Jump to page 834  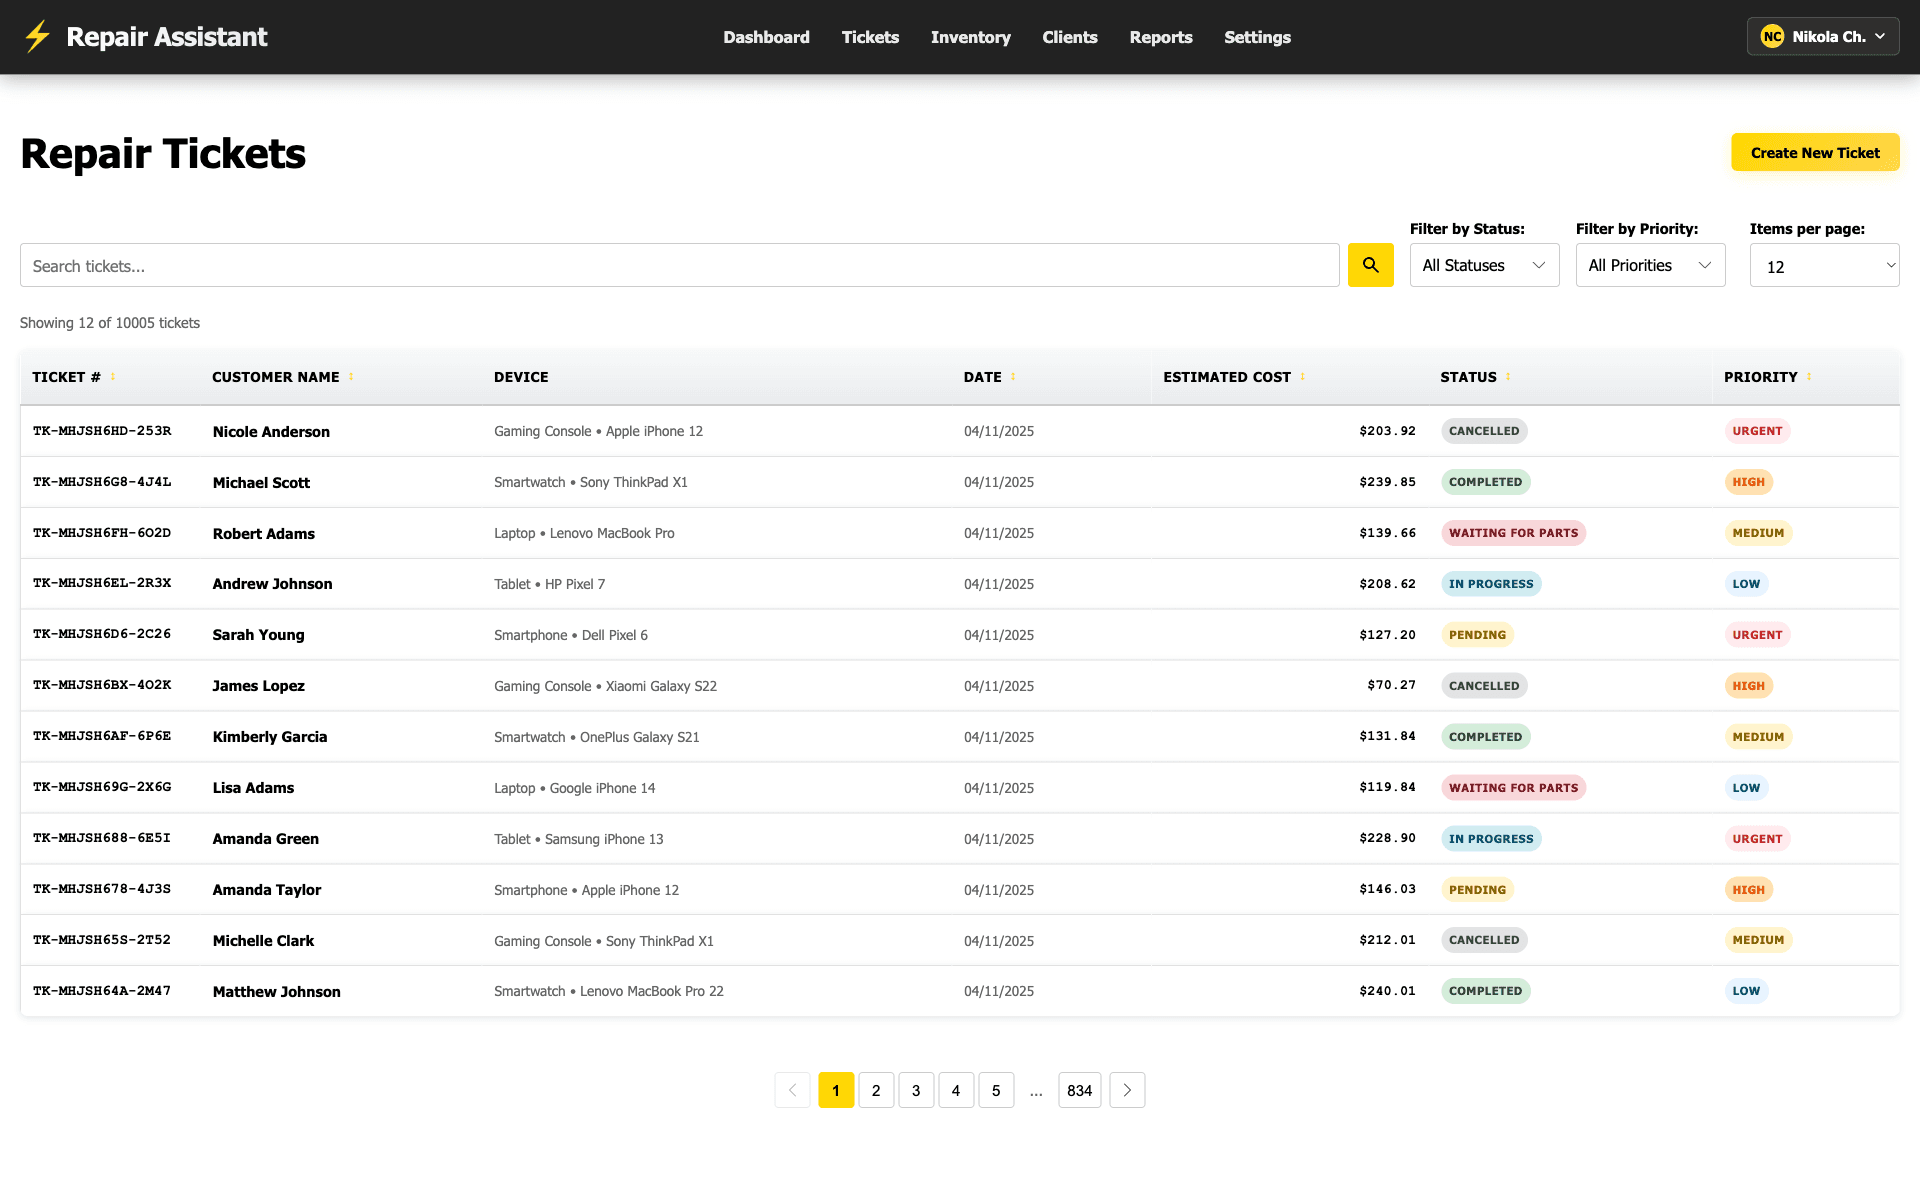1080,1090
